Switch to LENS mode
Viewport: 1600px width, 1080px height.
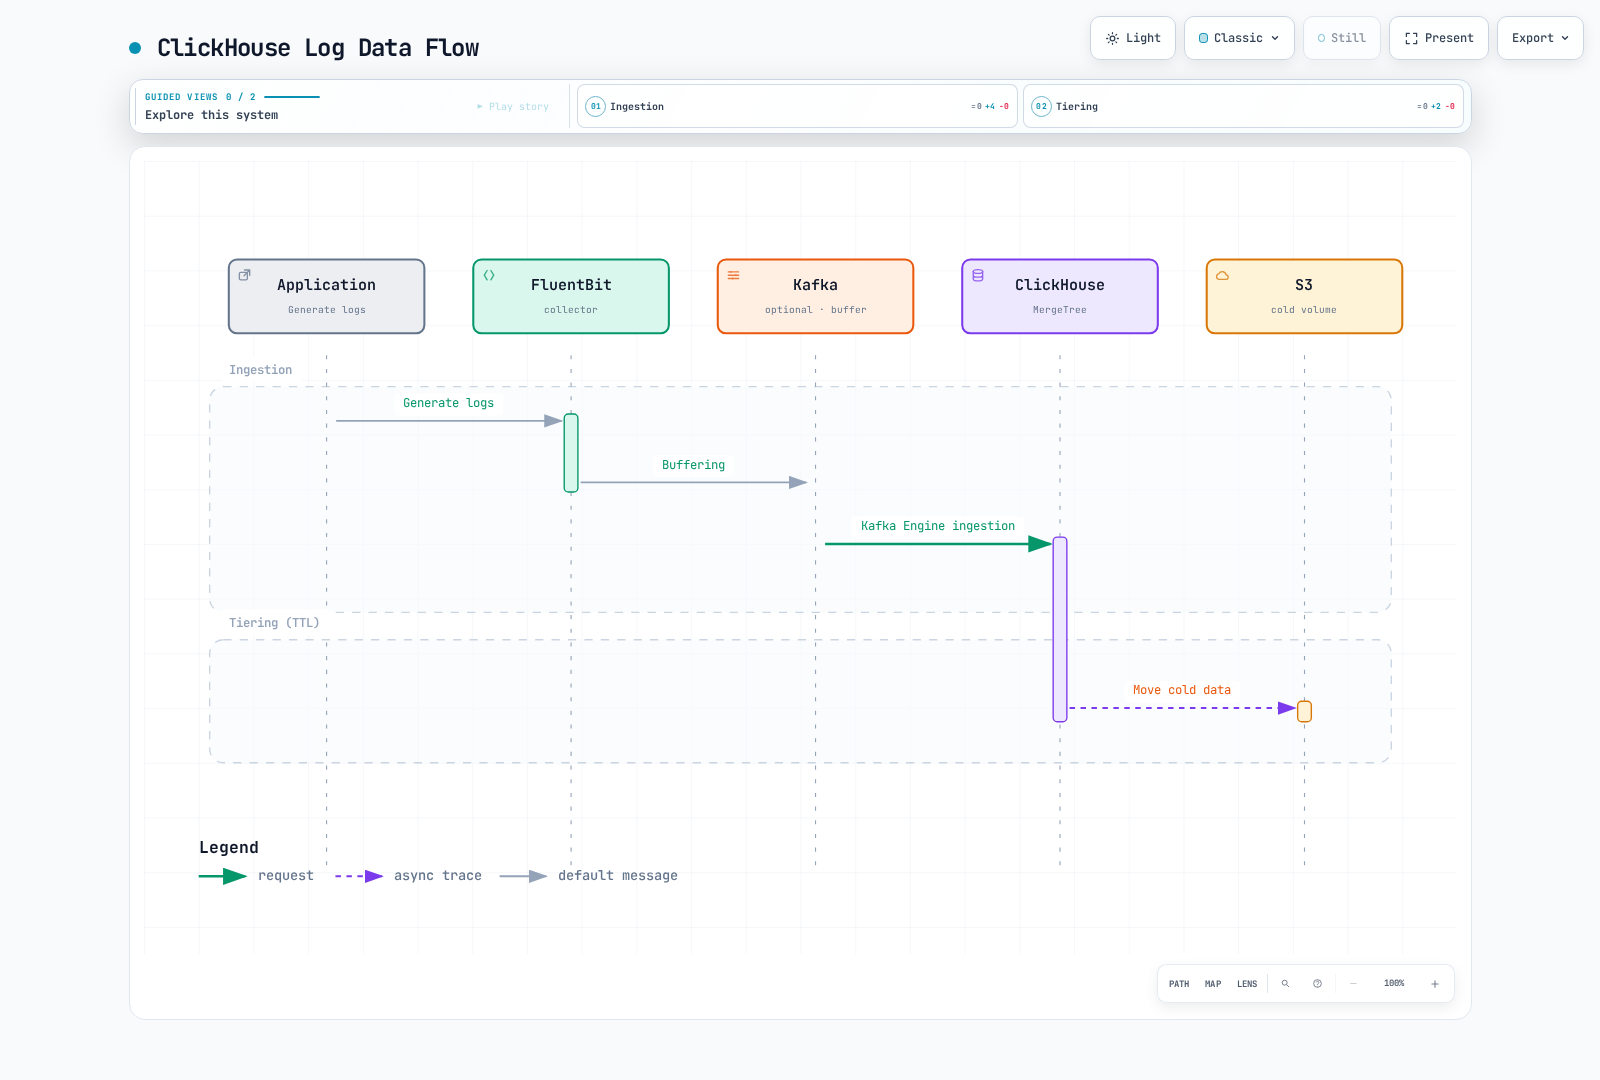tap(1247, 984)
